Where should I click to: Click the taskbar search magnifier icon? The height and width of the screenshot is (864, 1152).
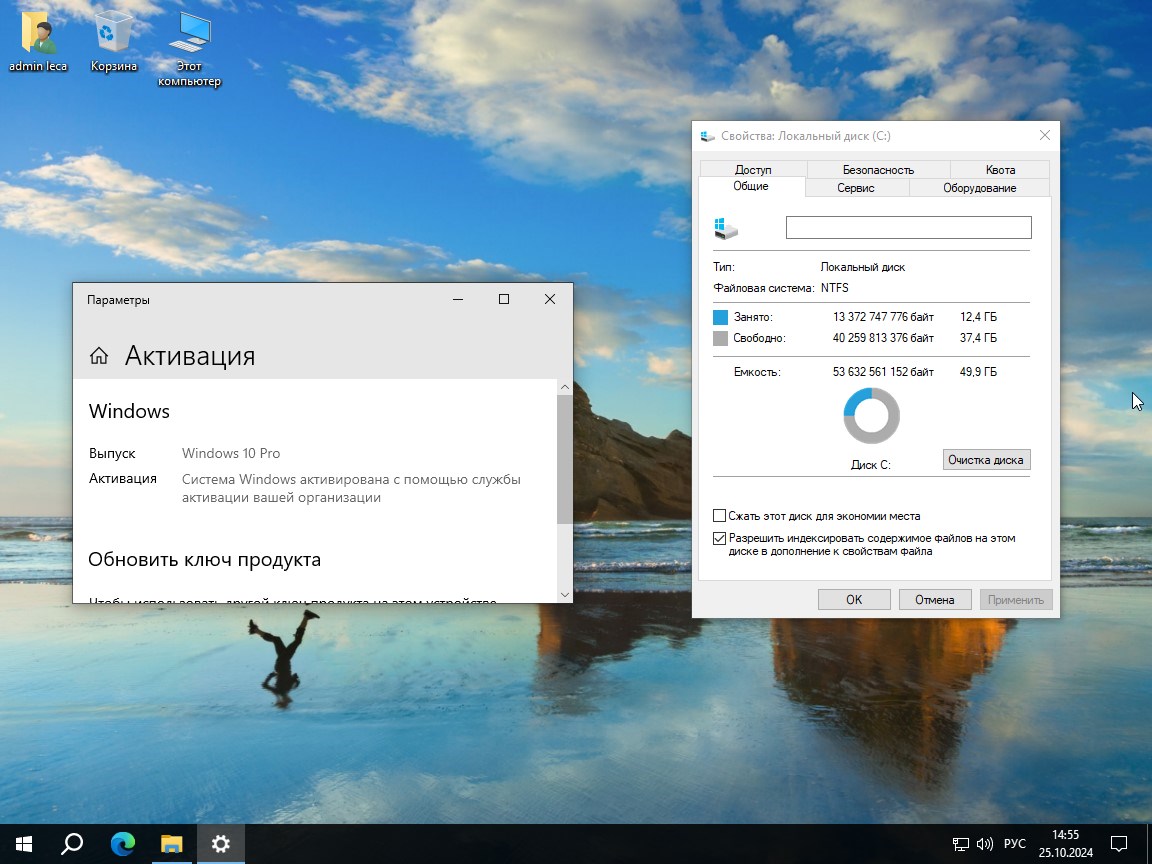click(72, 844)
